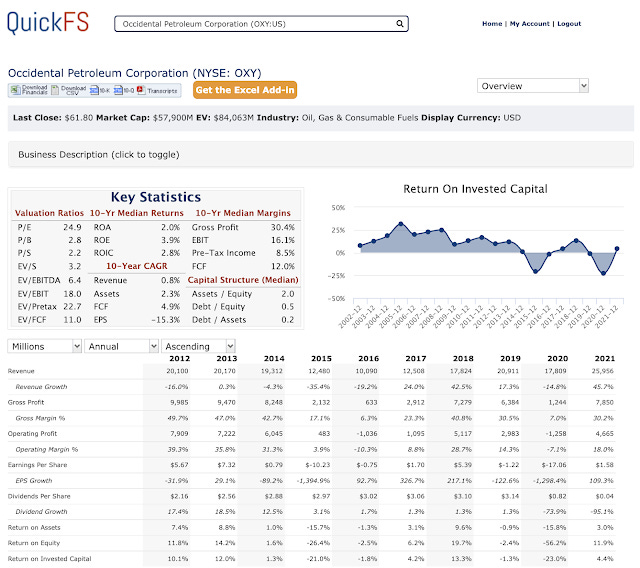Toggle the Business Description section
Image resolution: width=640 pixels, height=568 pixels.
point(321,155)
